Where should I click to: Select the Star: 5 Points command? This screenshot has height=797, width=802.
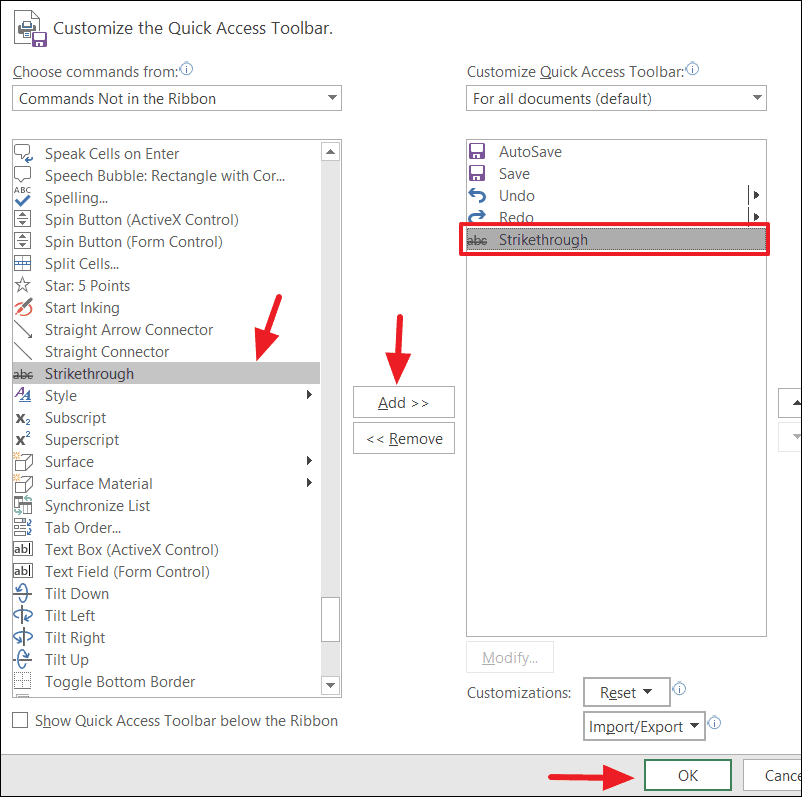[87, 285]
